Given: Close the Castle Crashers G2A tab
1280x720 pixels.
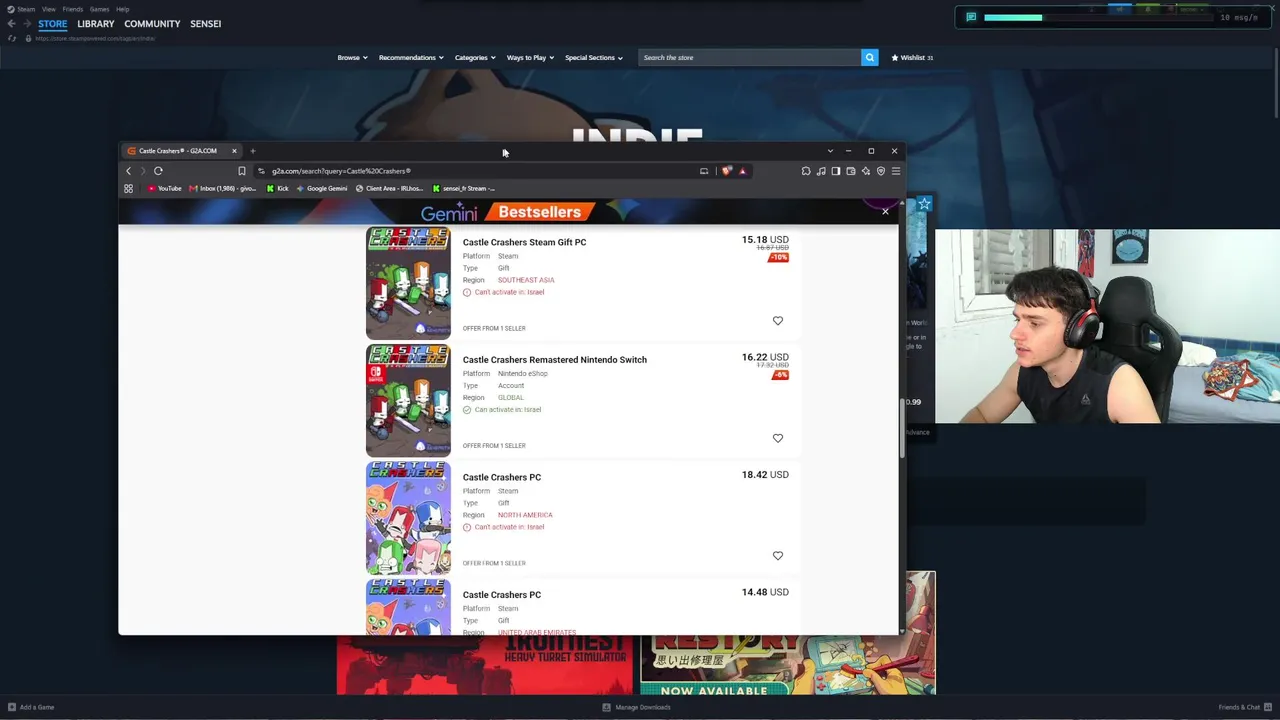Looking at the screenshot, I should 234,151.
